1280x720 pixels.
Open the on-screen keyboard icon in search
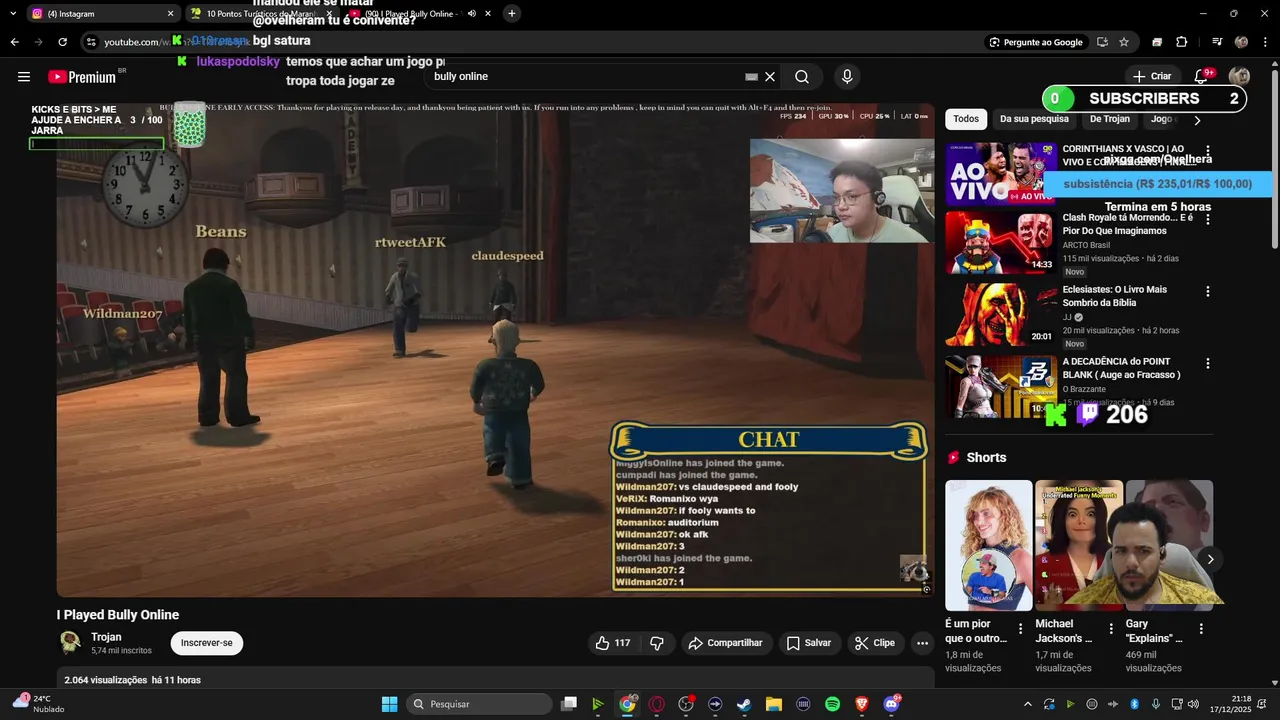752,77
